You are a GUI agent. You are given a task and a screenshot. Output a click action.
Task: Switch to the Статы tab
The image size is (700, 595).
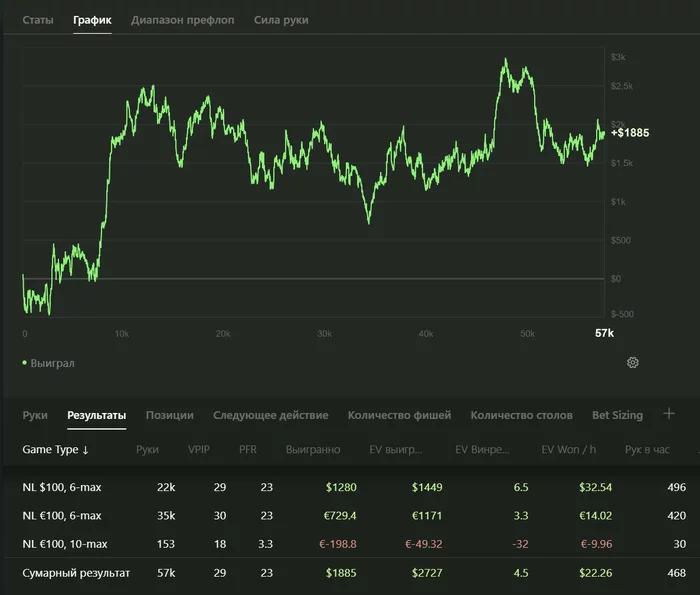(x=38, y=20)
